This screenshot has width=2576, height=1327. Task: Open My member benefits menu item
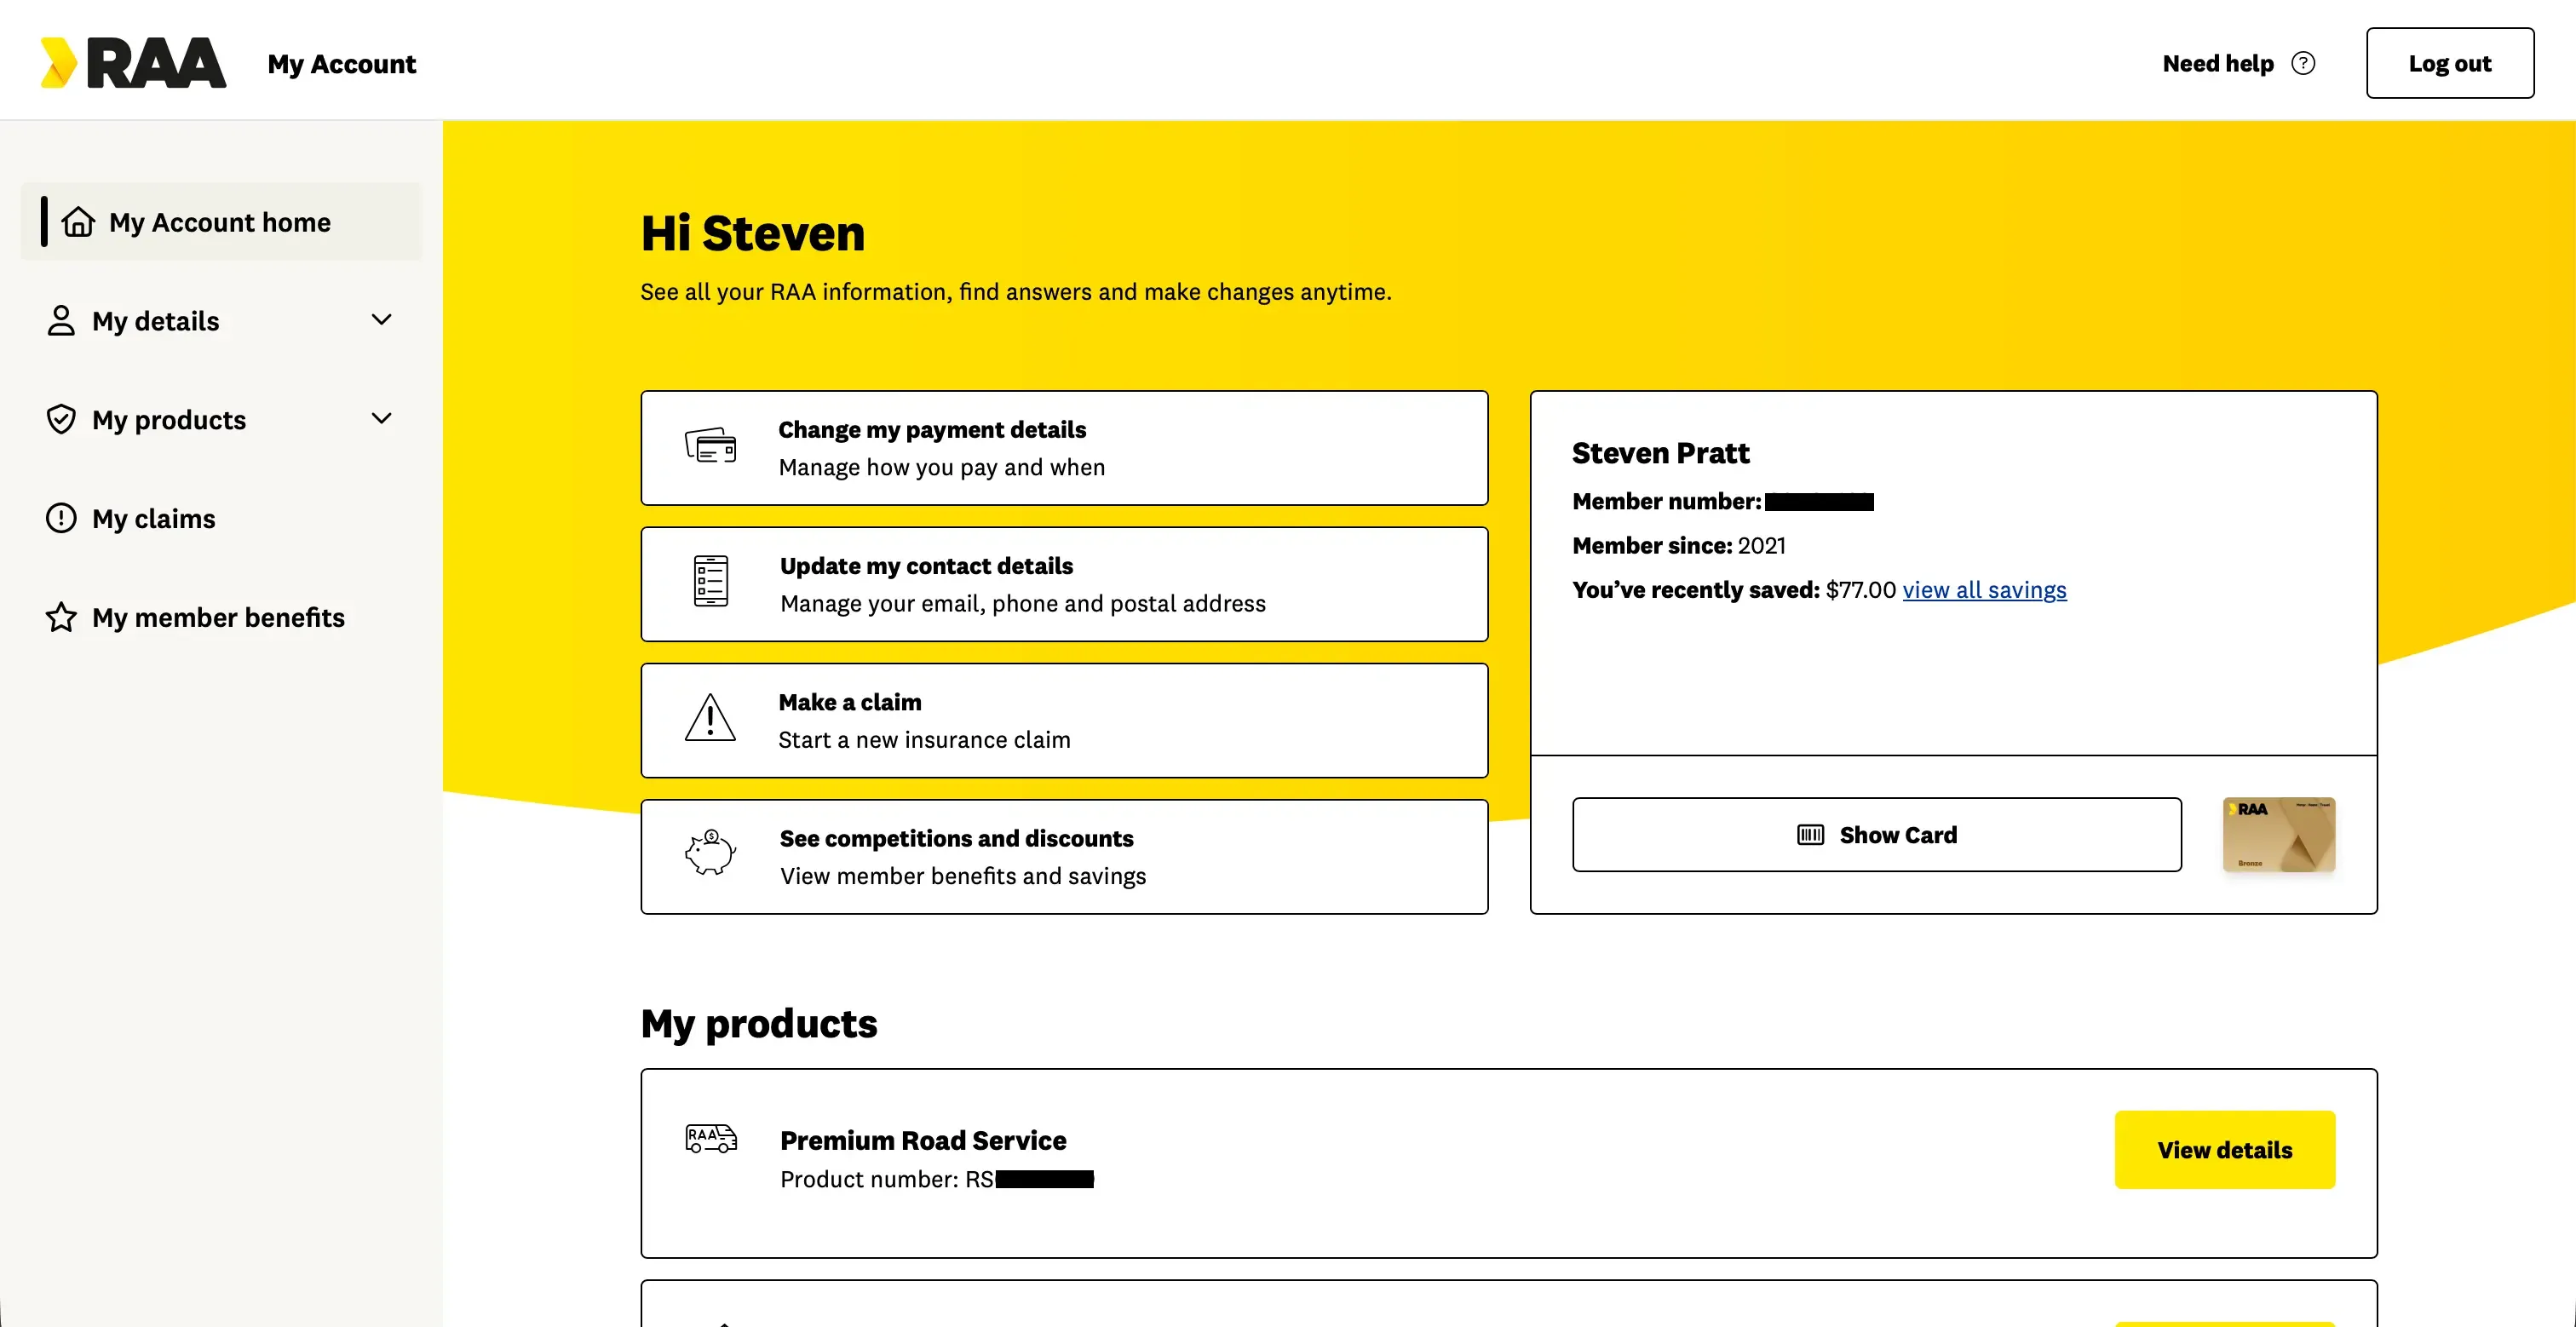coord(218,617)
